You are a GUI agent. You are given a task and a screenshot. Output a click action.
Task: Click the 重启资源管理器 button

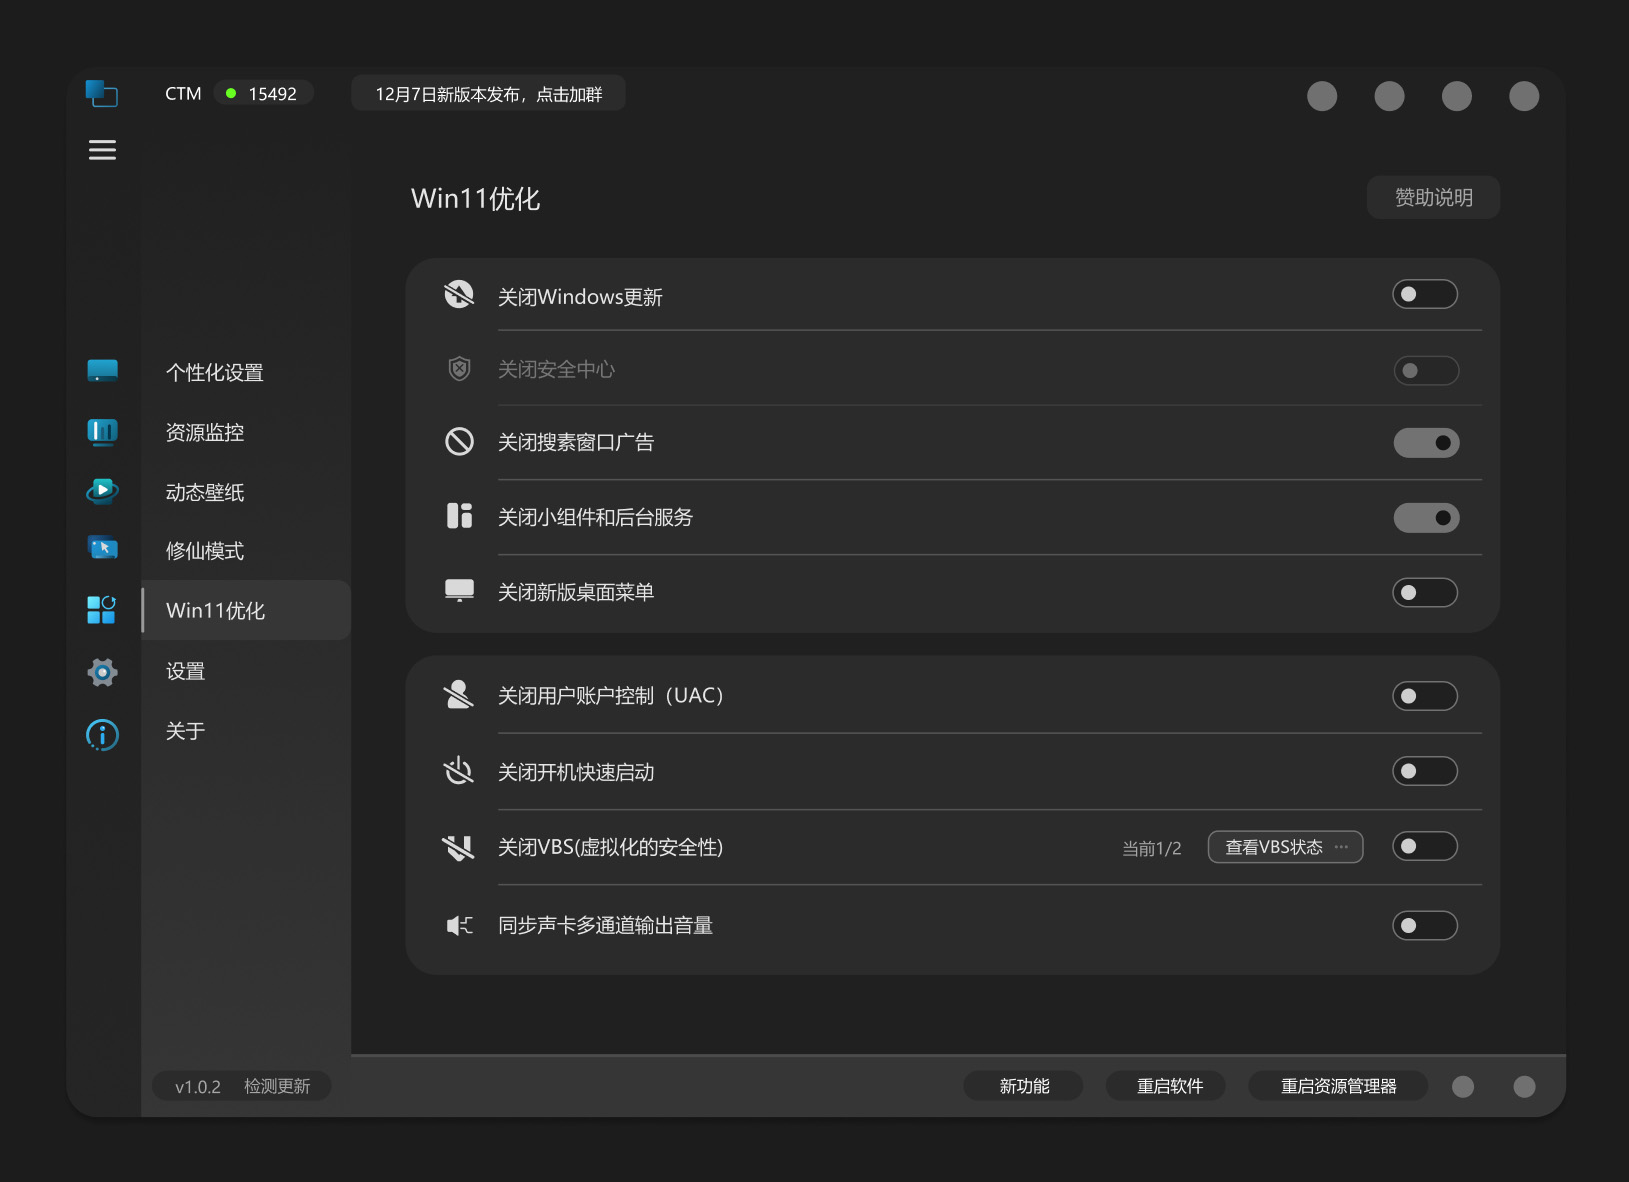1338,1086
